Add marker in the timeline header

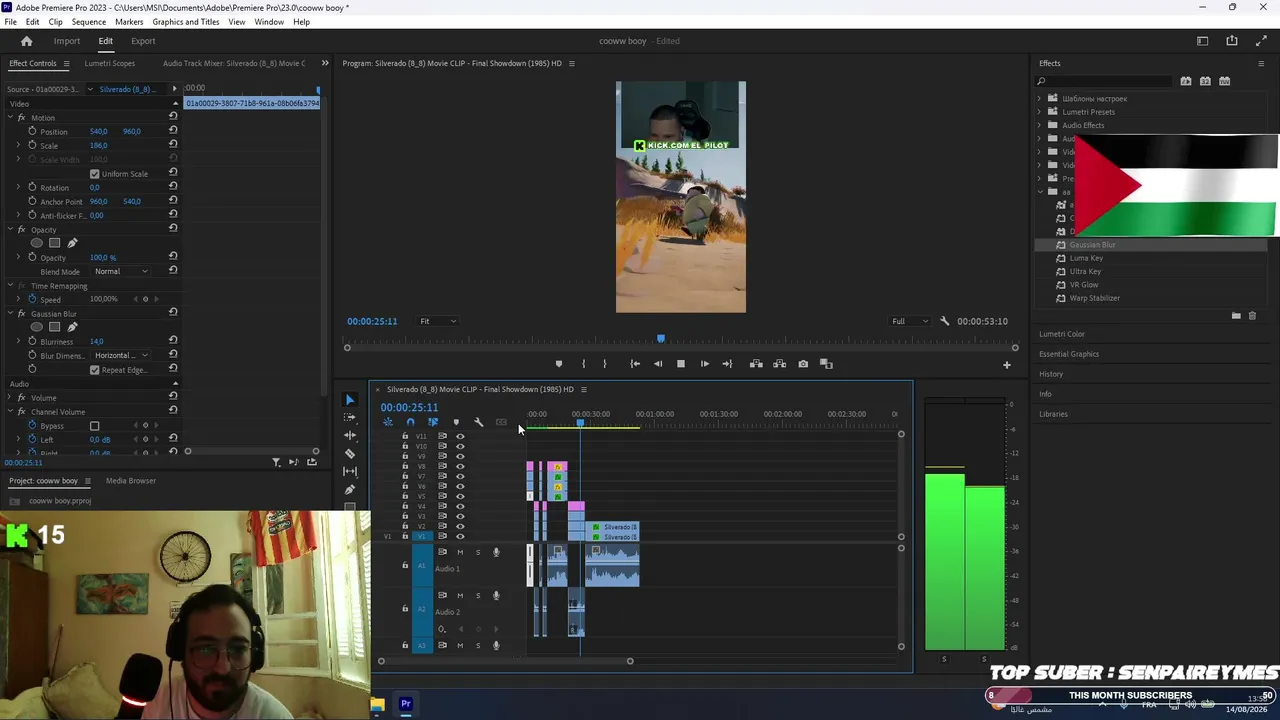pyautogui.click(x=456, y=422)
